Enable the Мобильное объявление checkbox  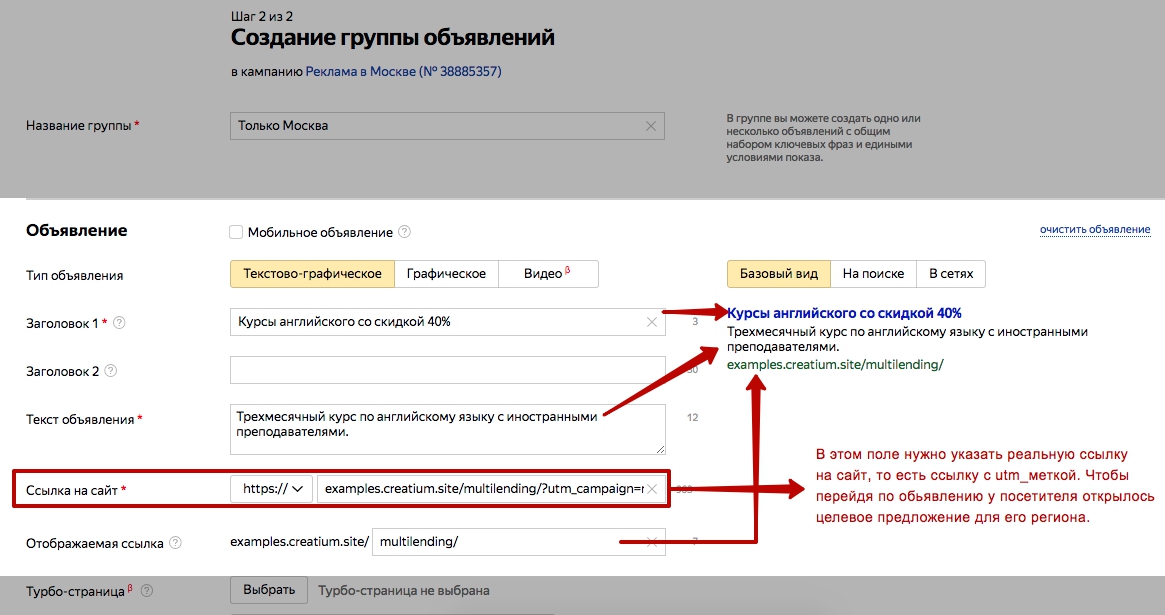[236, 232]
